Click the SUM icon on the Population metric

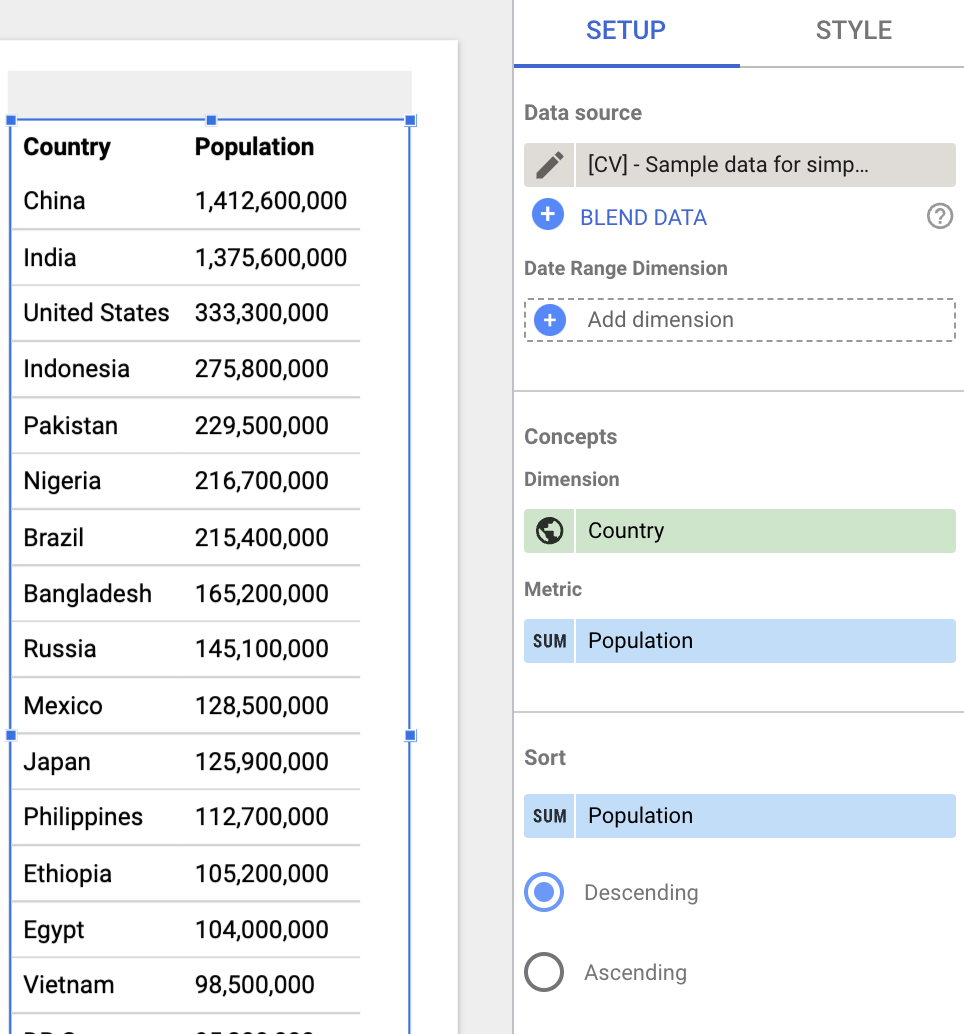click(x=547, y=641)
